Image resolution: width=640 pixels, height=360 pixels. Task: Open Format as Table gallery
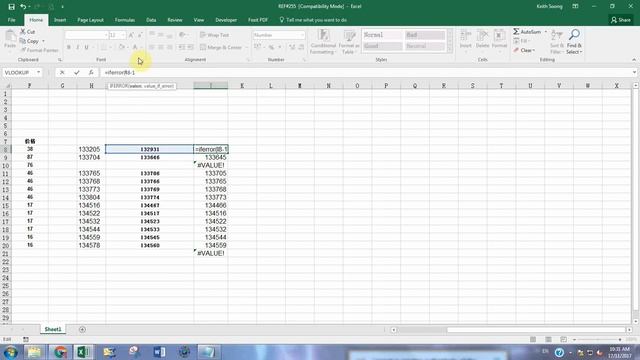click(x=349, y=41)
